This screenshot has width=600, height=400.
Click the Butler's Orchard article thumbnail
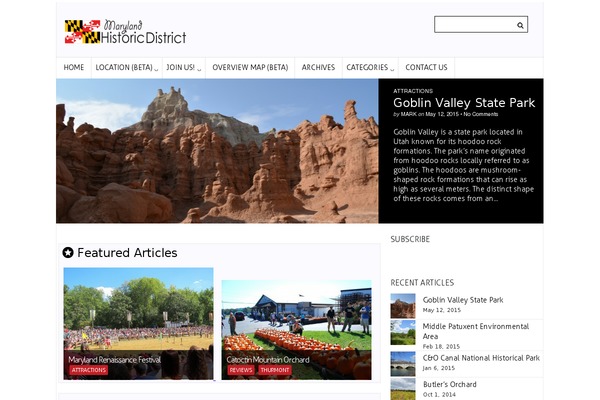403,389
